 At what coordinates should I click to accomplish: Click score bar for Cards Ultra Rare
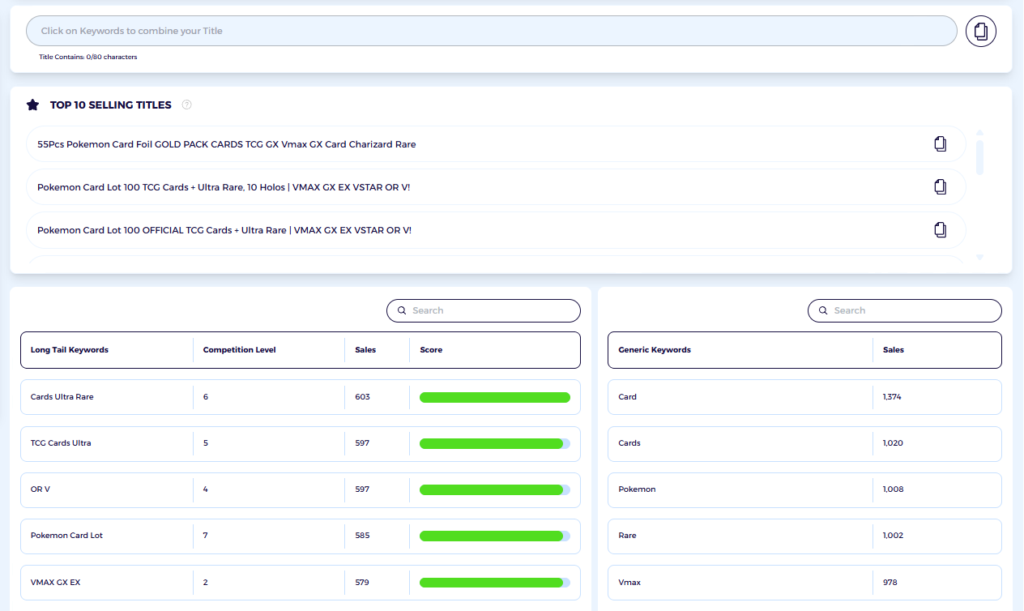click(x=494, y=398)
